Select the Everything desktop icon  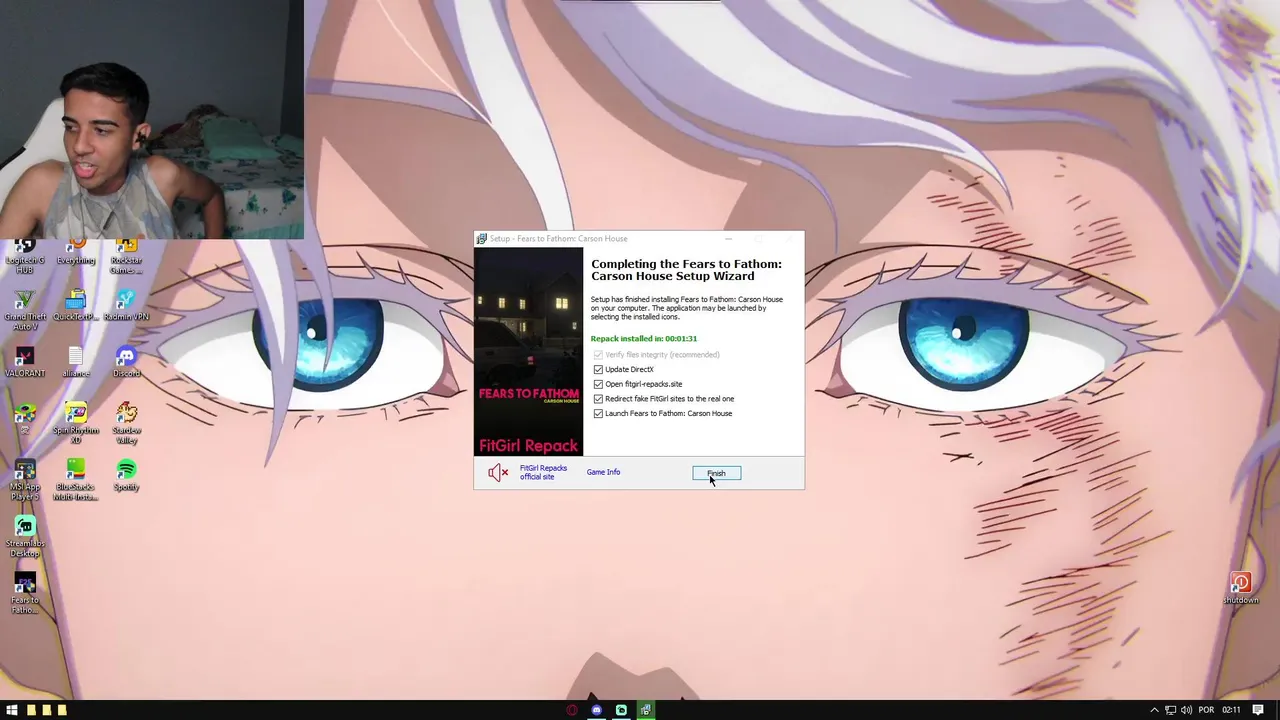[x=76, y=253]
